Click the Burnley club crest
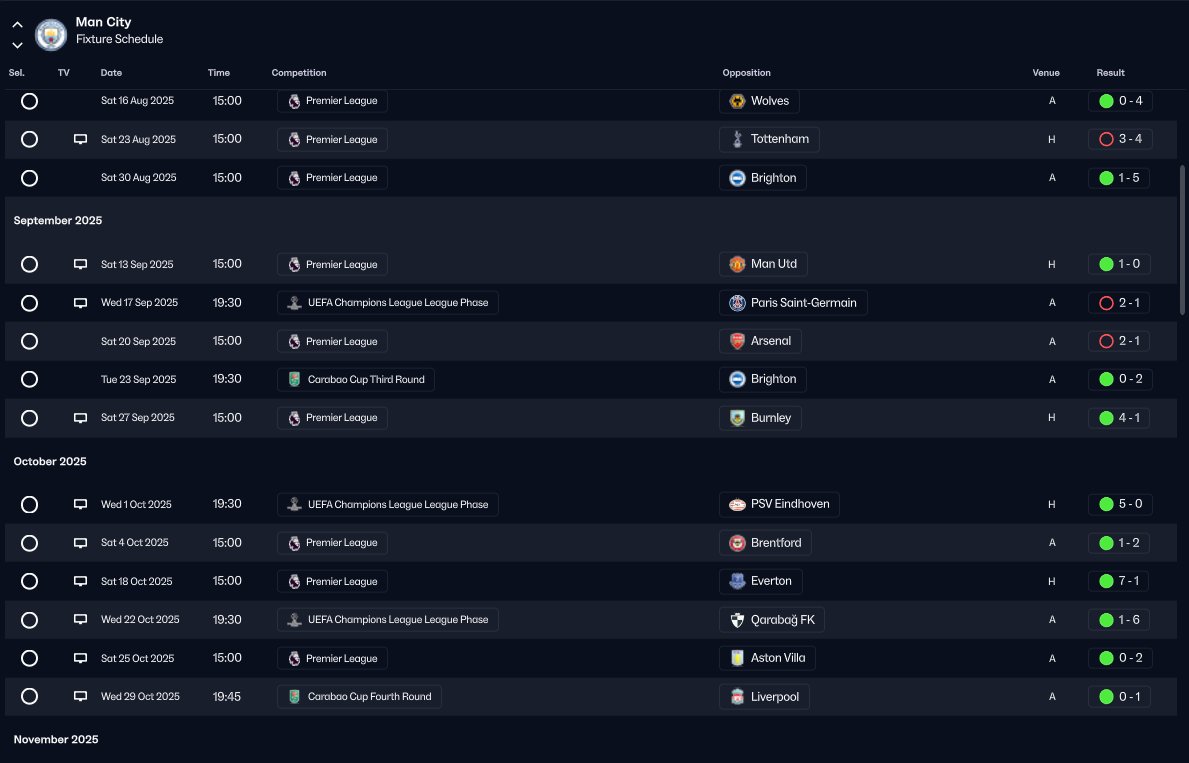This screenshot has height=763, width=1189. tap(737, 418)
